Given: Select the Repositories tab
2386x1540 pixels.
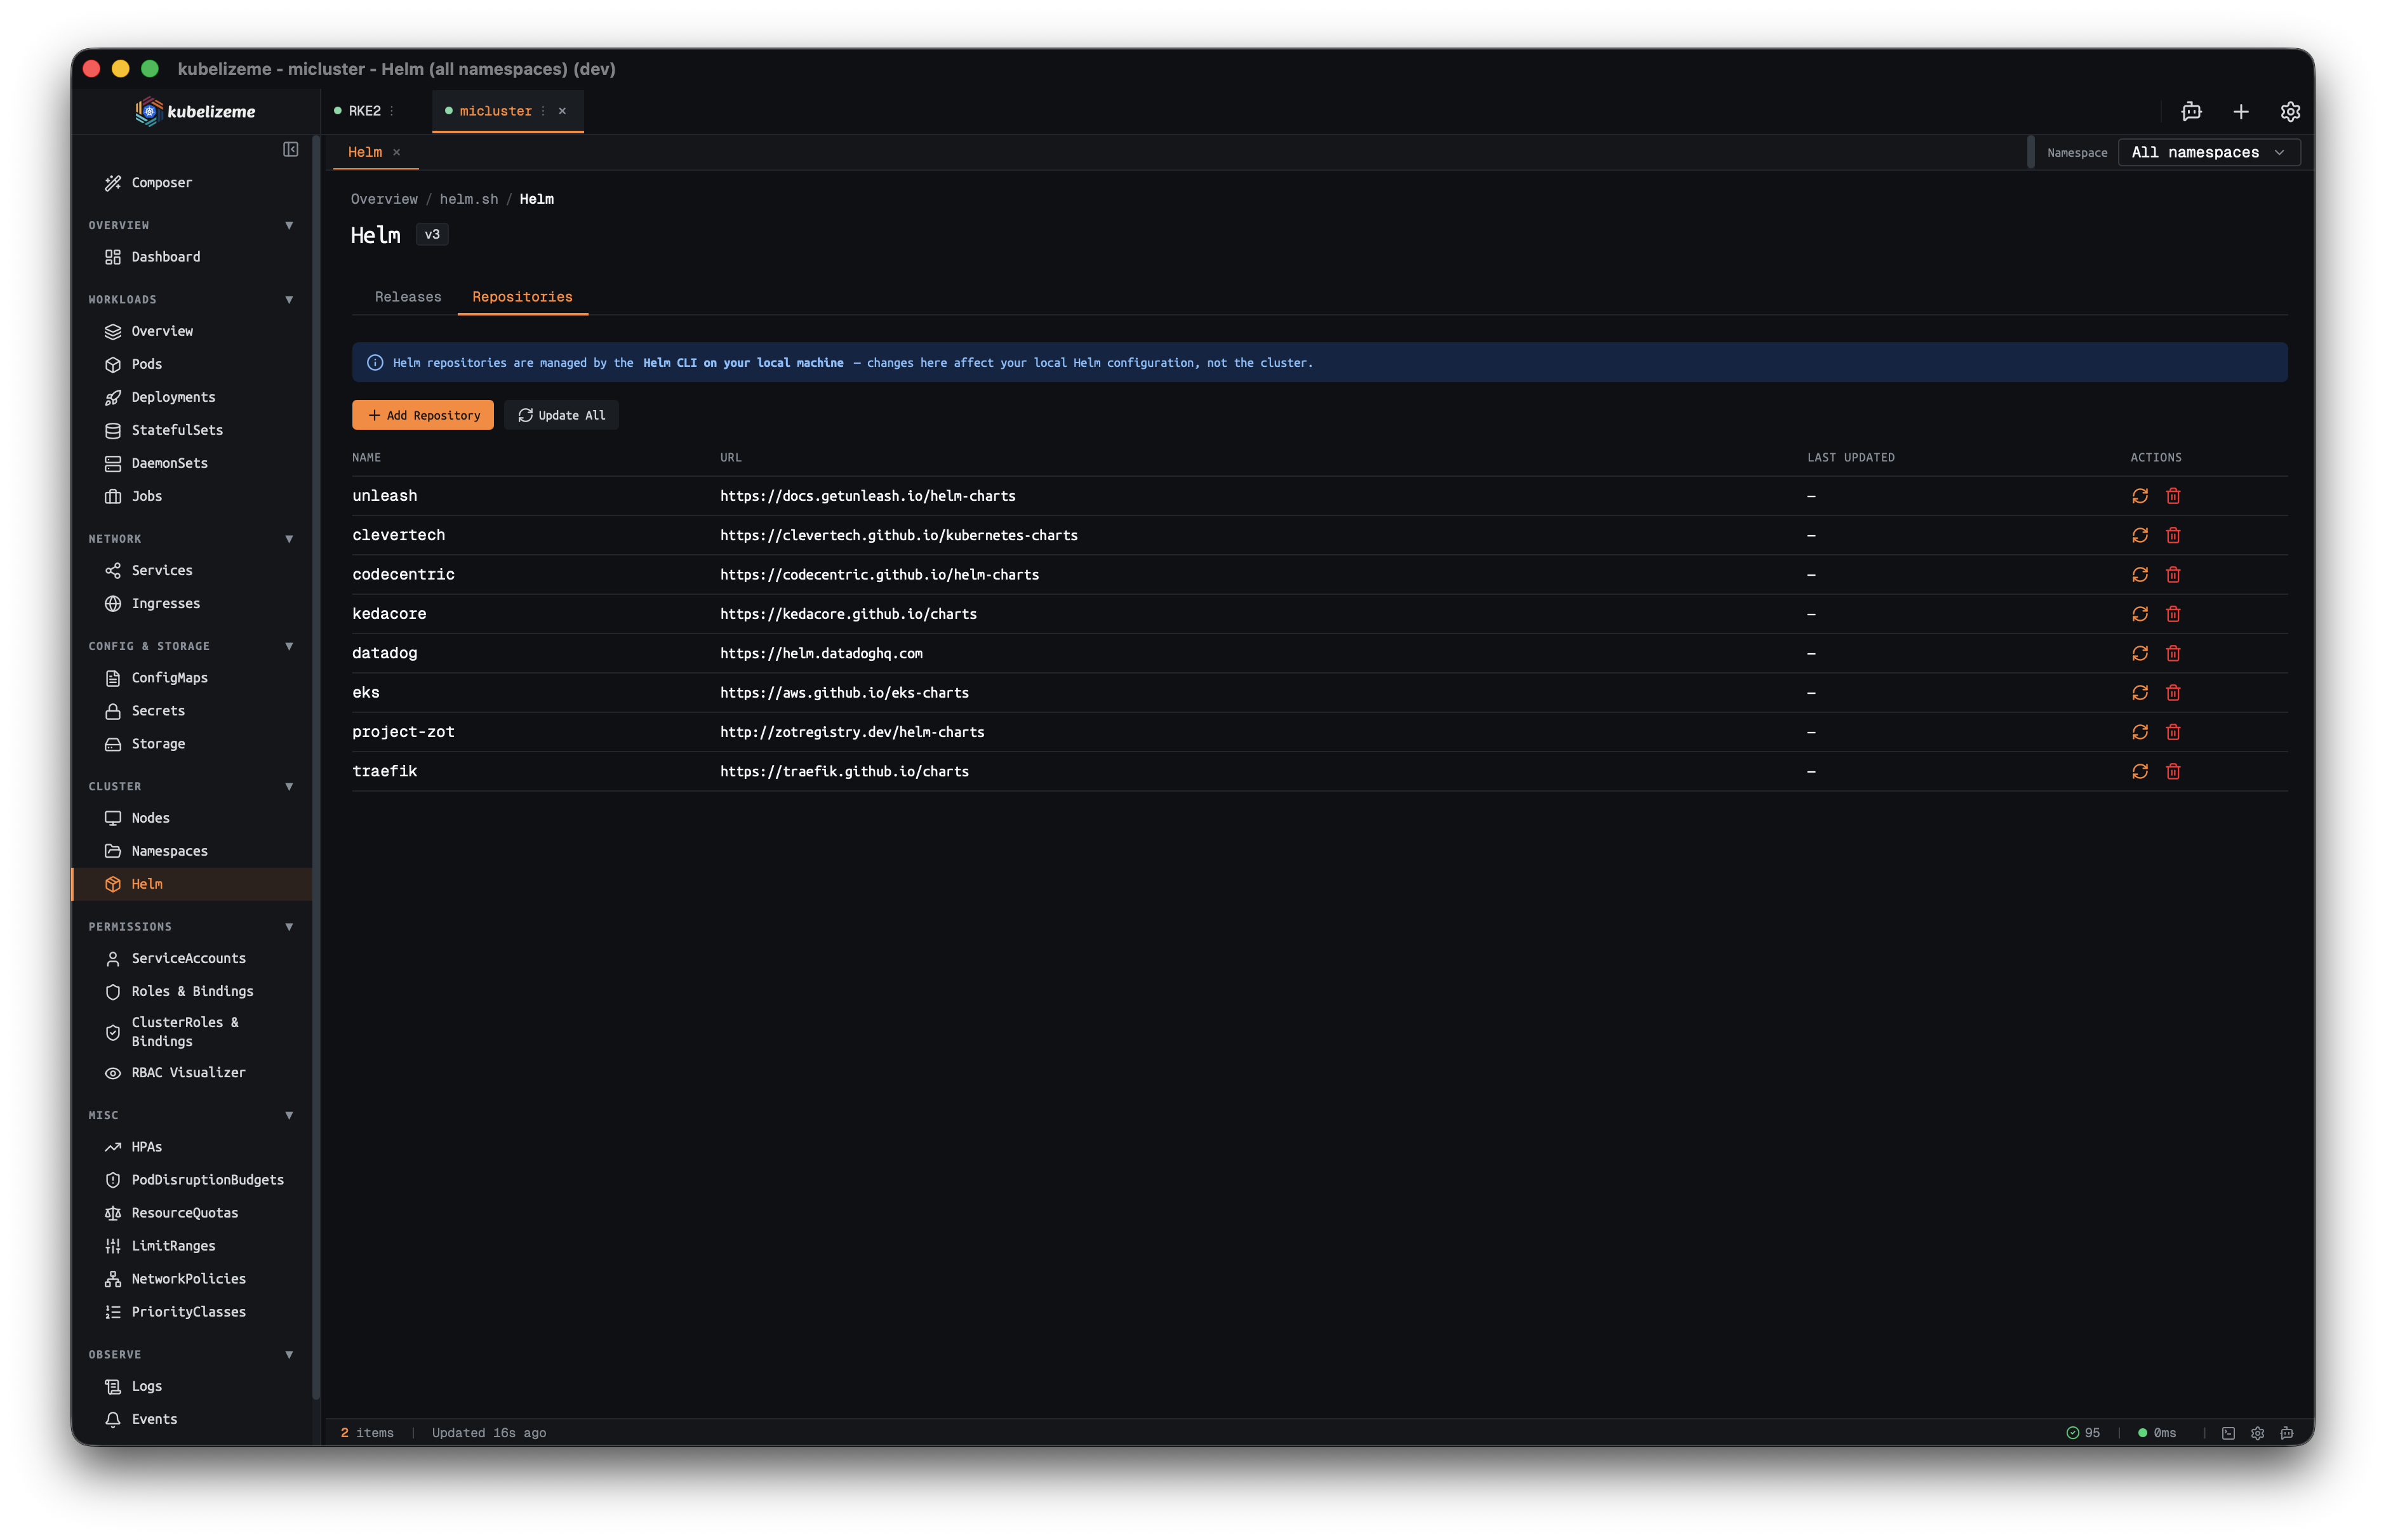Looking at the screenshot, I should coord(522,297).
